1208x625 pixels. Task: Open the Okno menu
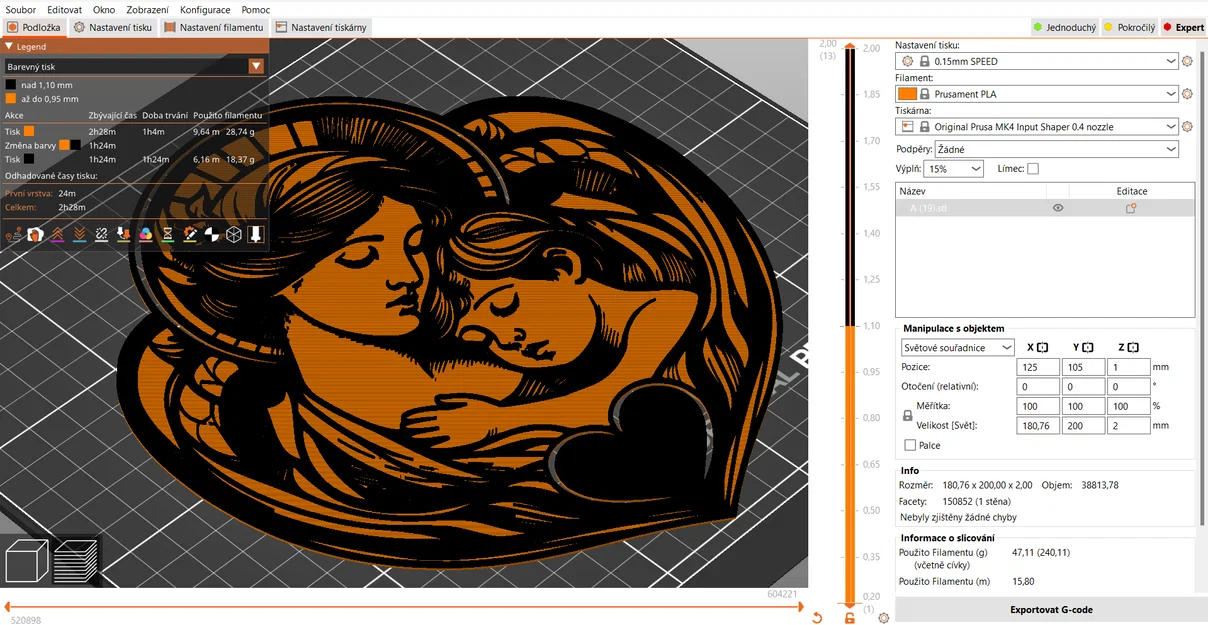pos(104,9)
